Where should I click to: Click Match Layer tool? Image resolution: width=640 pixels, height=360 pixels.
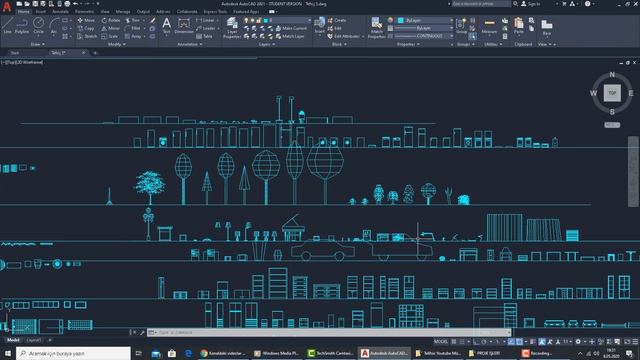tap(290, 36)
